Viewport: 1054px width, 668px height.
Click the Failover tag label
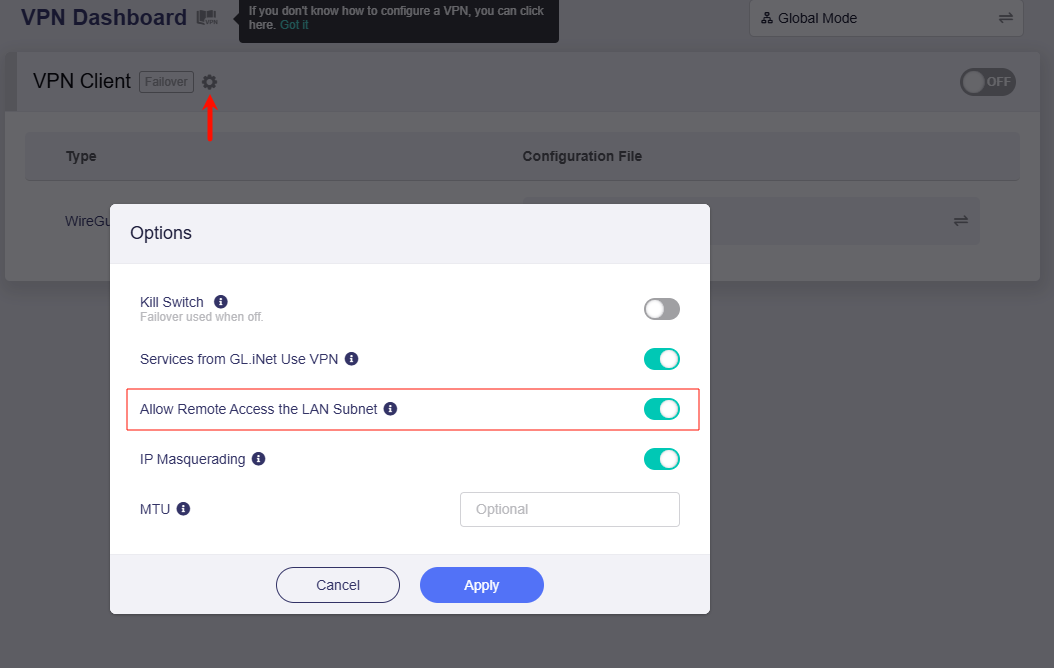tap(166, 82)
